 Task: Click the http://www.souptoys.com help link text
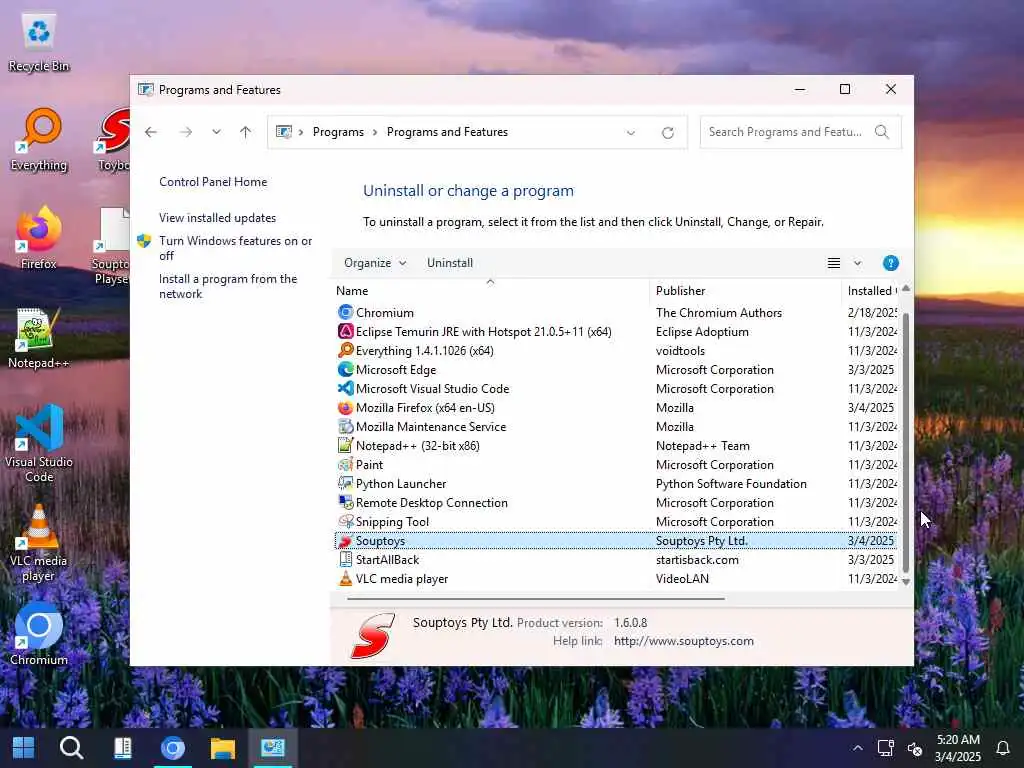point(683,641)
